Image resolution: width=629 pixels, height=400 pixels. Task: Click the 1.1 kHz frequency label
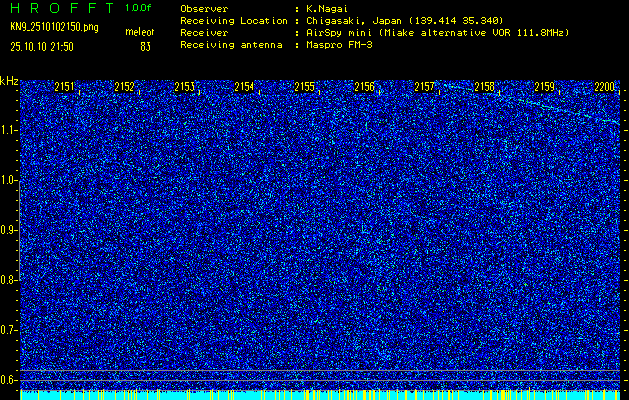click(x=9, y=130)
